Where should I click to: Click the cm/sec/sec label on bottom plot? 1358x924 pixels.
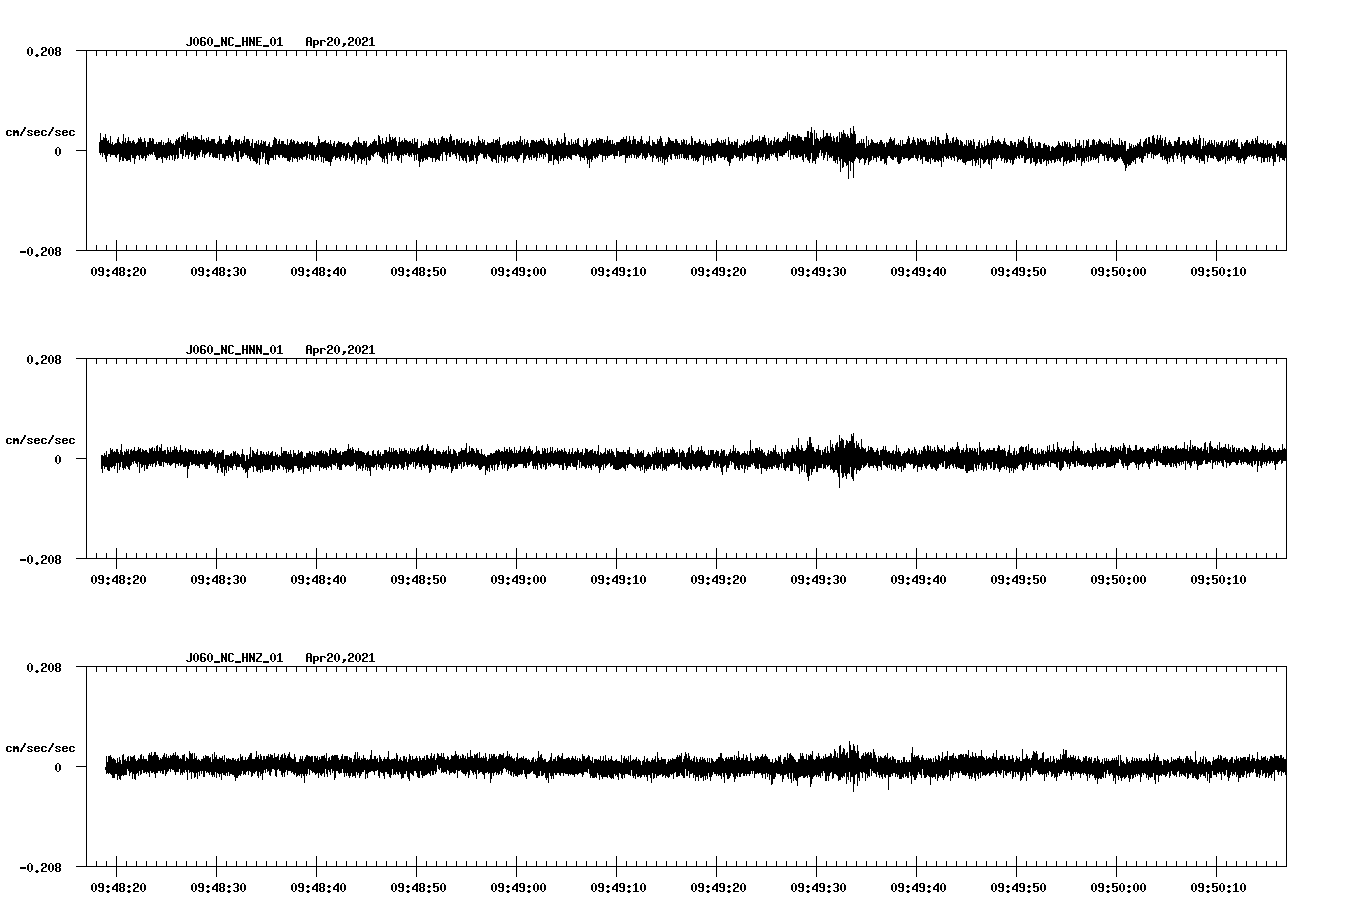pyautogui.click(x=40, y=746)
